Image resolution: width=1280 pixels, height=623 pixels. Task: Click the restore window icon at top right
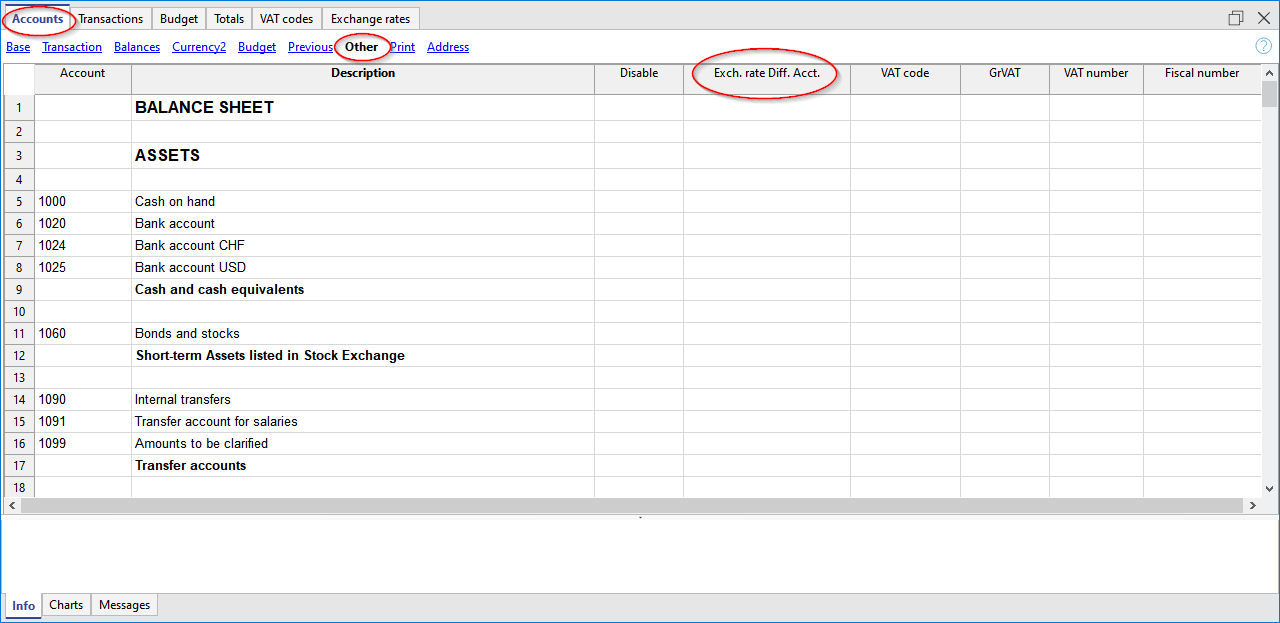1236,18
